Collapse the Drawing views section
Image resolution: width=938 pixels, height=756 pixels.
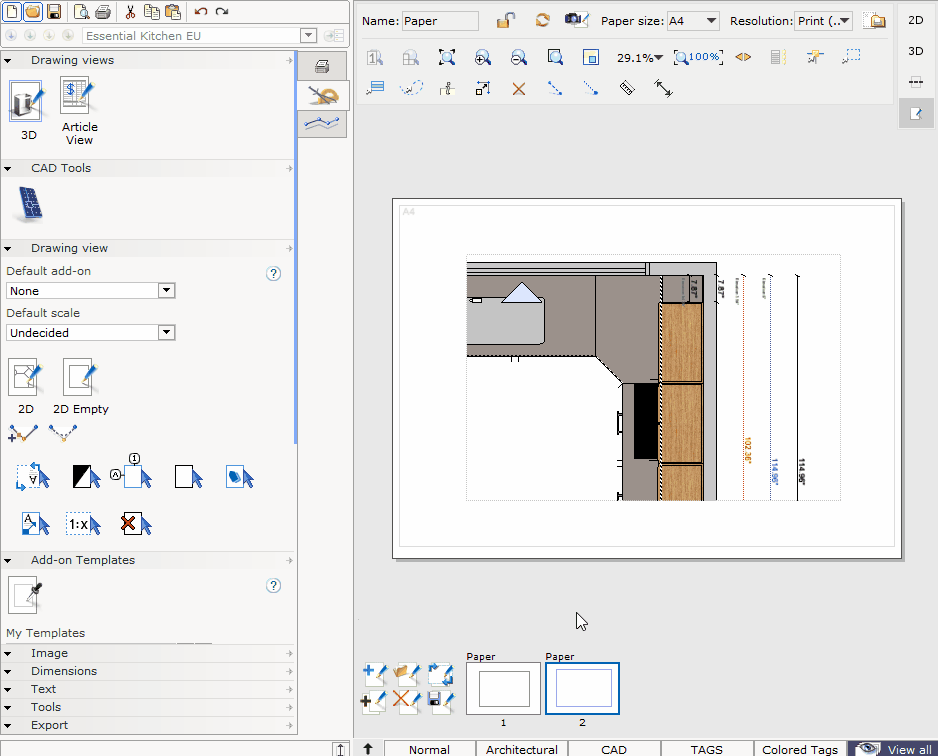click(8, 60)
